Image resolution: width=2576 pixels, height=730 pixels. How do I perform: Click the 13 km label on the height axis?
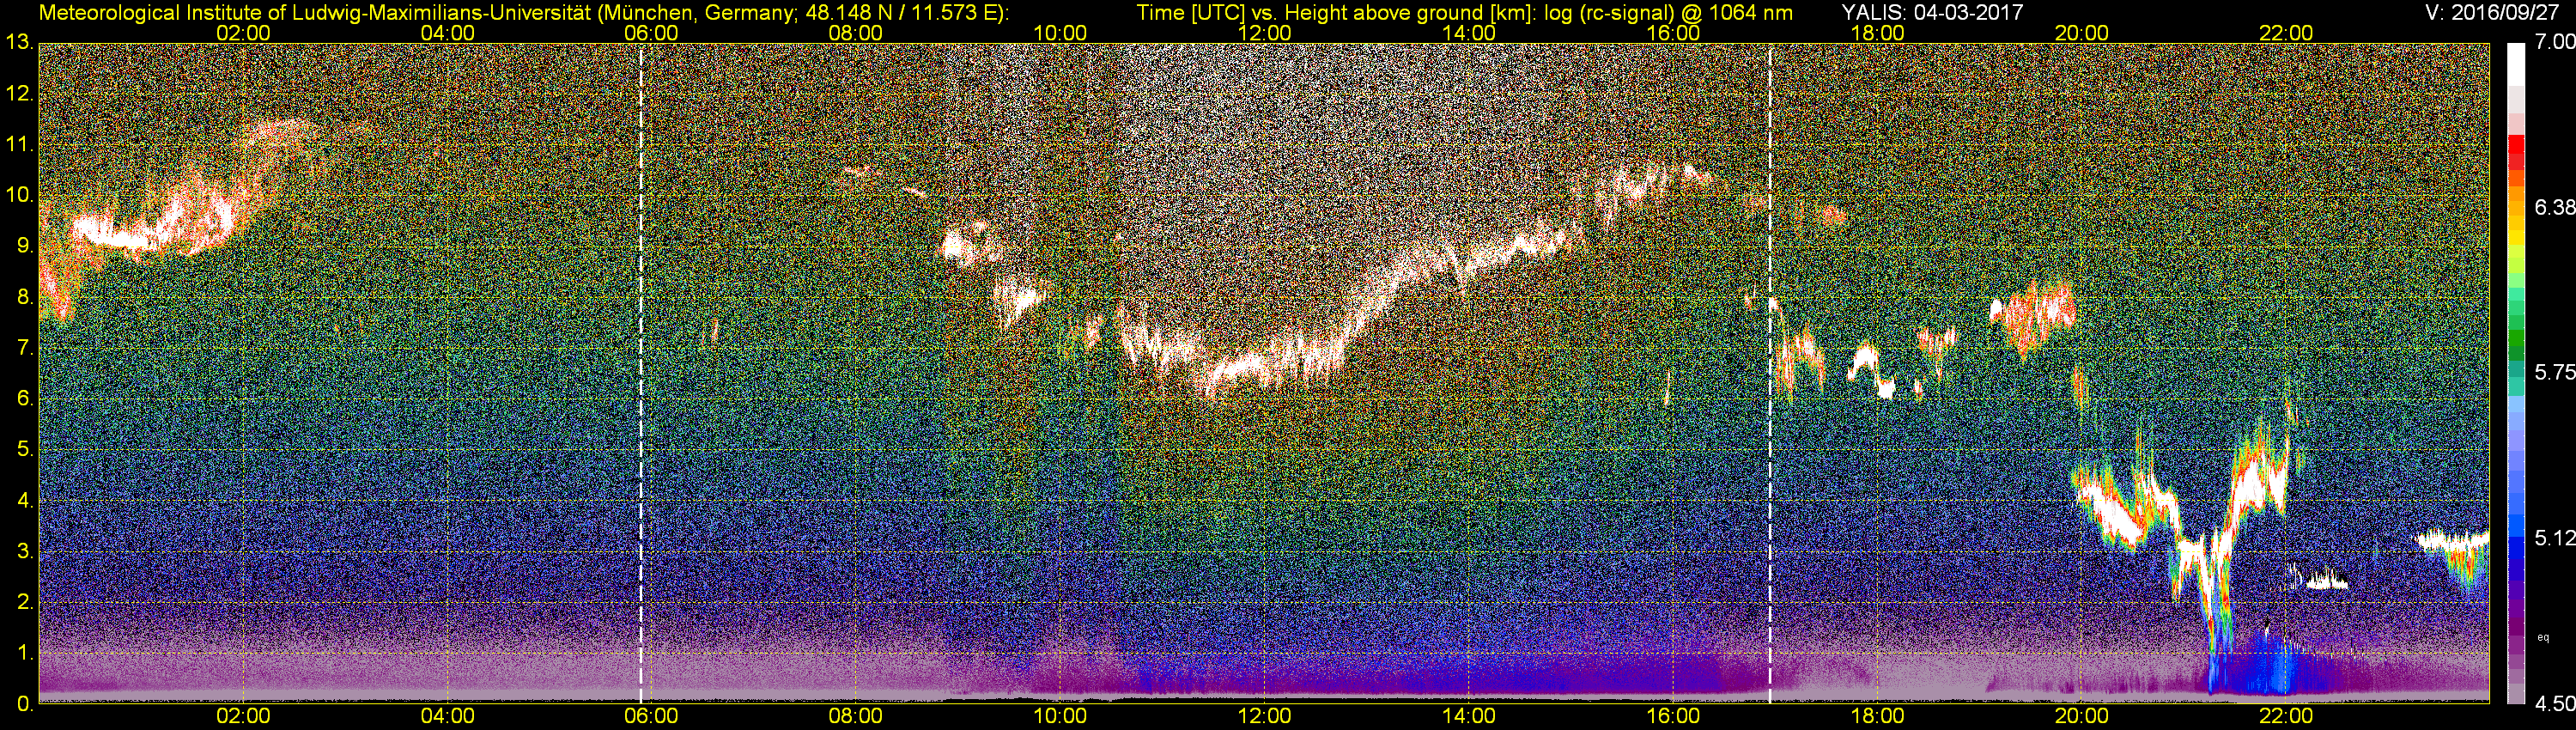(18, 42)
